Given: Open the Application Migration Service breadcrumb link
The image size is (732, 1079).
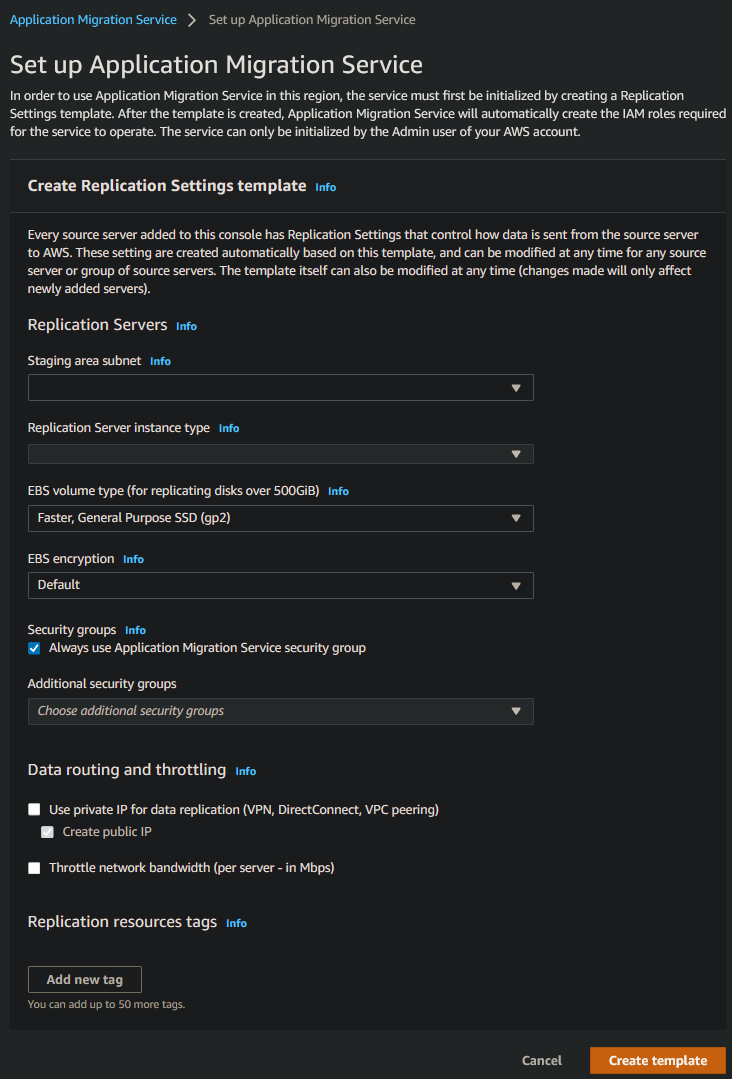Looking at the screenshot, I should tap(93, 18).
